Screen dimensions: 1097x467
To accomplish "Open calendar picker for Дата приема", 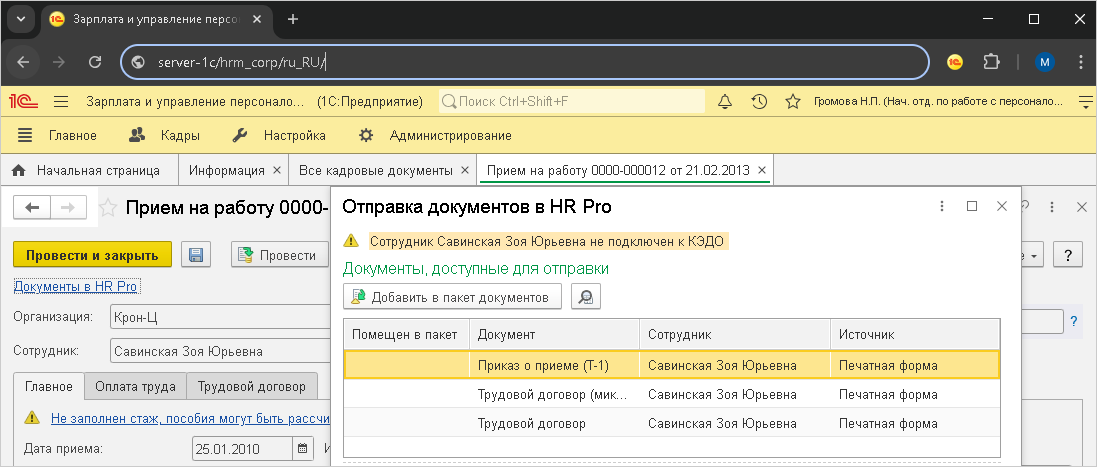I will pyautogui.click(x=302, y=448).
